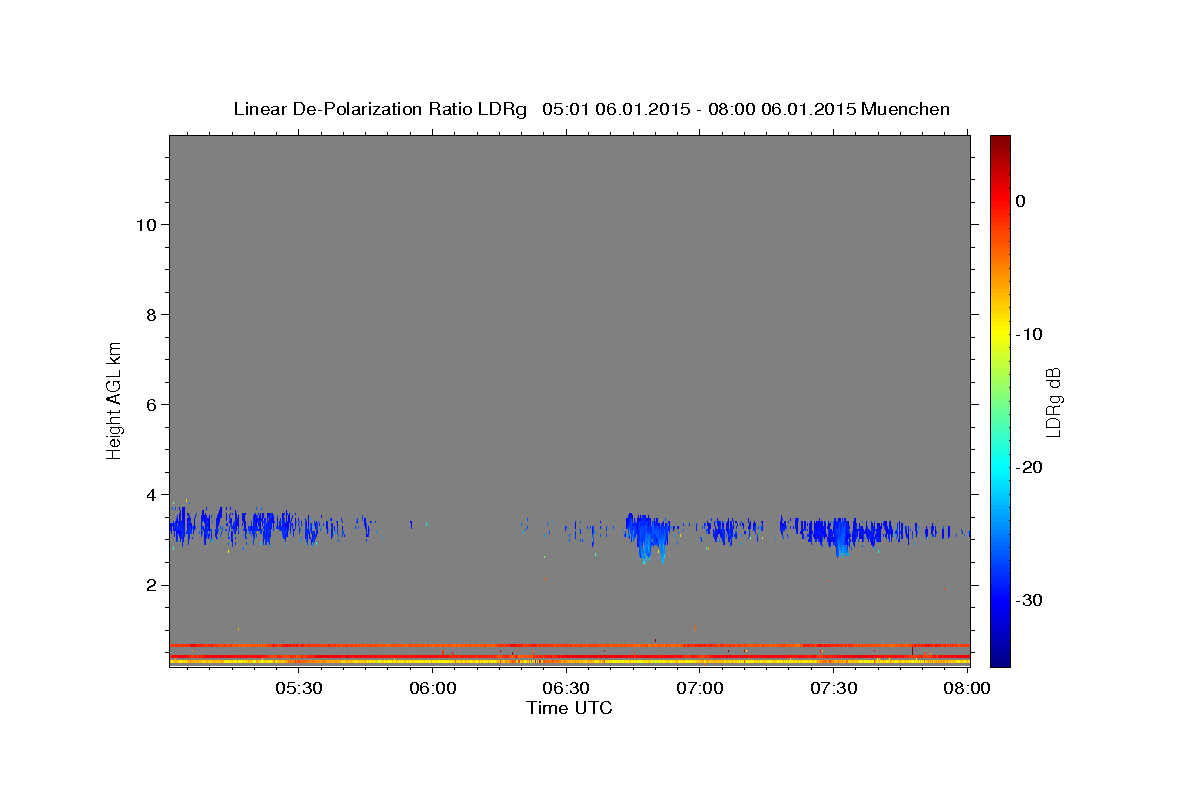The width and height of the screenshot is (1200, 800).
Task: Click the height tick label 4
Action: [149, 494]
